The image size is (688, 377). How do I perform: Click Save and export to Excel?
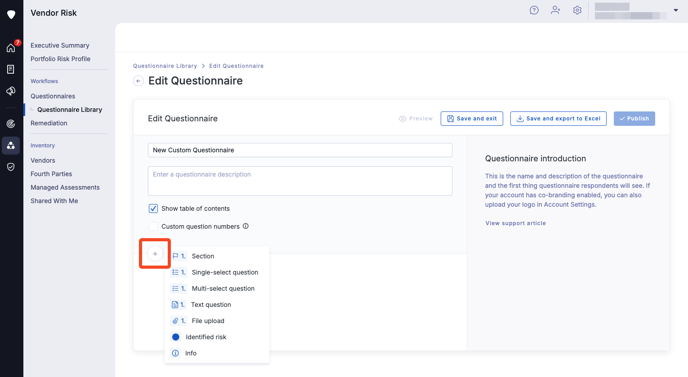tap(558, 118)
